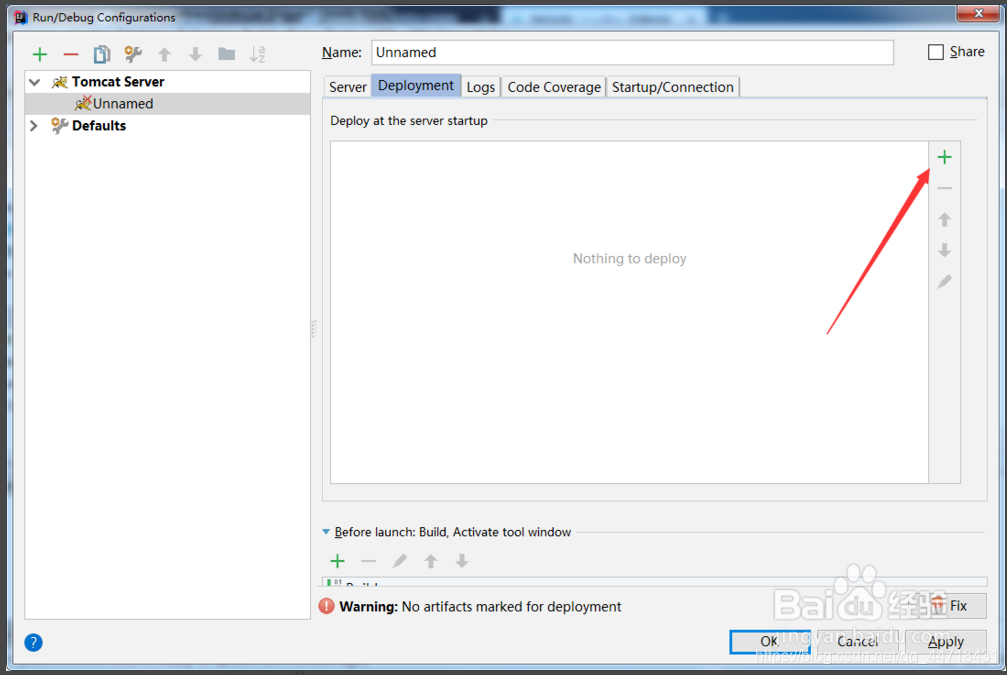1007x675 pixels.
Task: Enable the Share checkbox
Action: 936,52
